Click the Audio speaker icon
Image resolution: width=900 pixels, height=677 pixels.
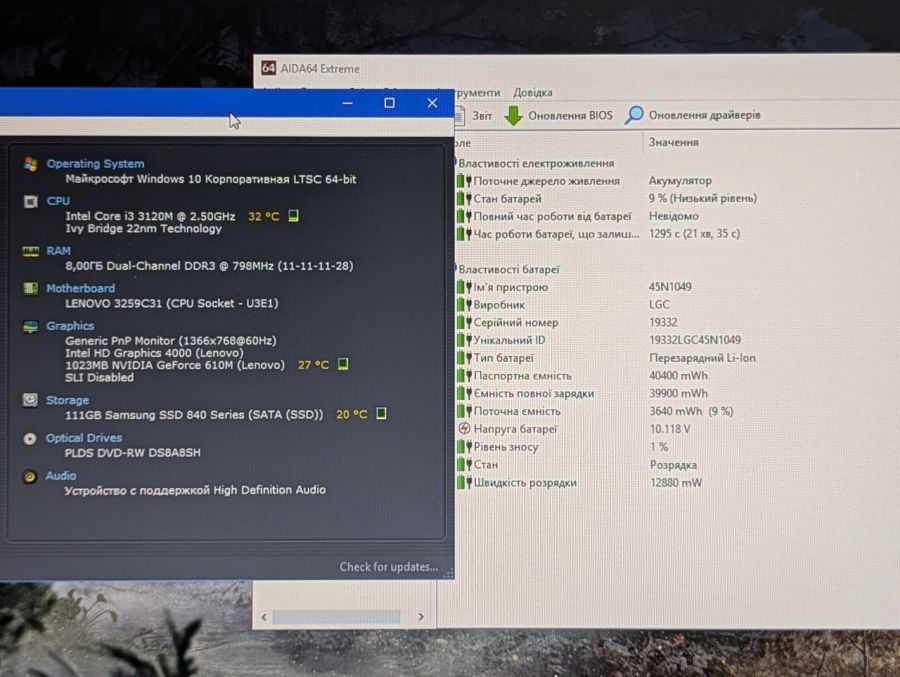(30, 476)
